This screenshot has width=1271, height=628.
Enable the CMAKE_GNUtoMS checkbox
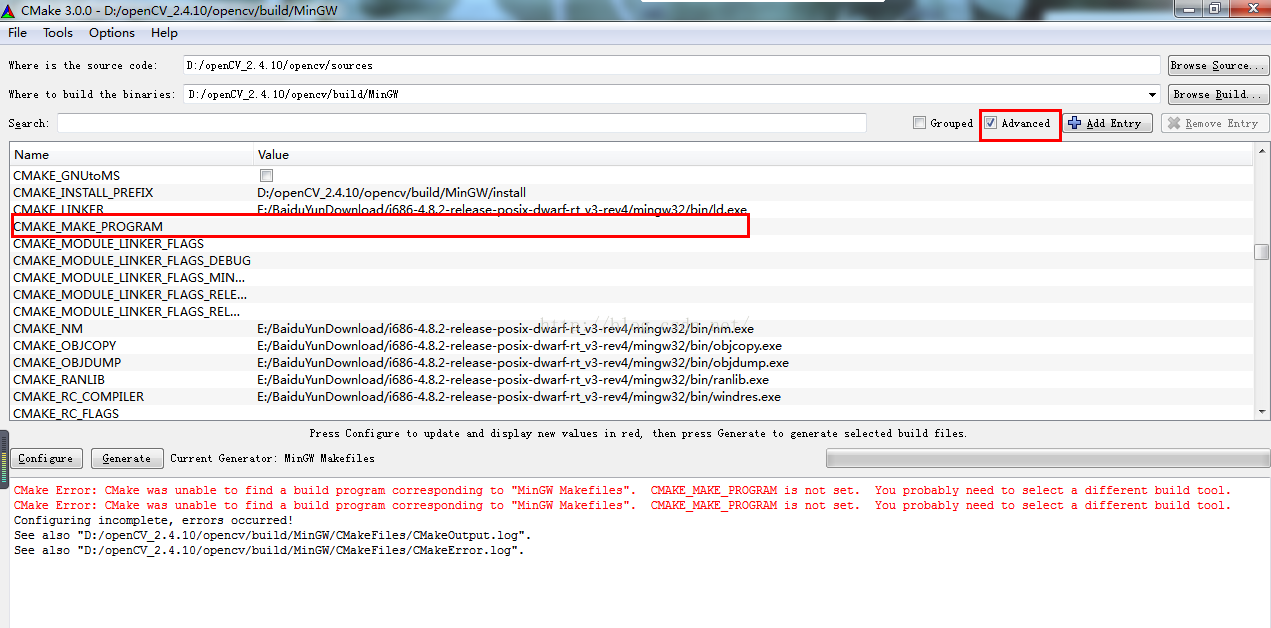point(266,176)
